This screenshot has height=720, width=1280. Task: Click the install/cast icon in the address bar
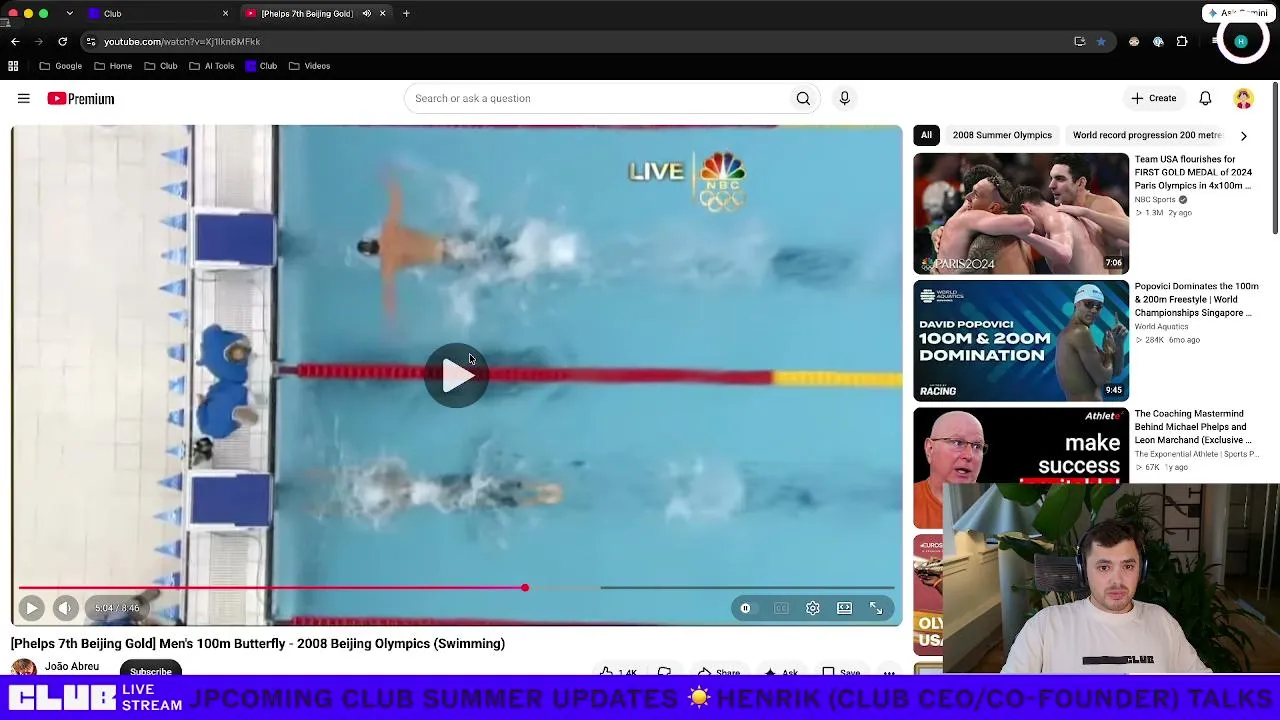1079,41
